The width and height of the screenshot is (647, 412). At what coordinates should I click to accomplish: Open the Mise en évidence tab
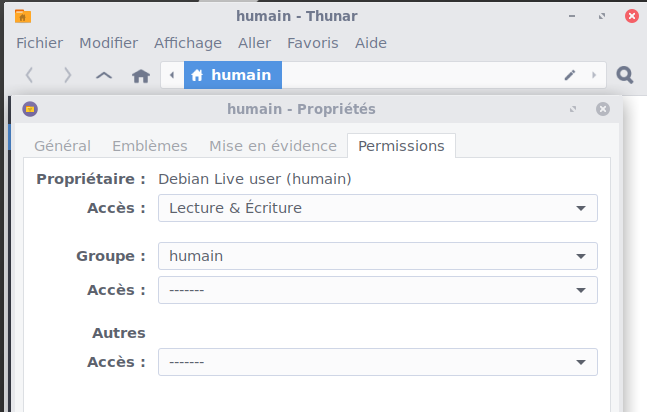tap(272, 146)
